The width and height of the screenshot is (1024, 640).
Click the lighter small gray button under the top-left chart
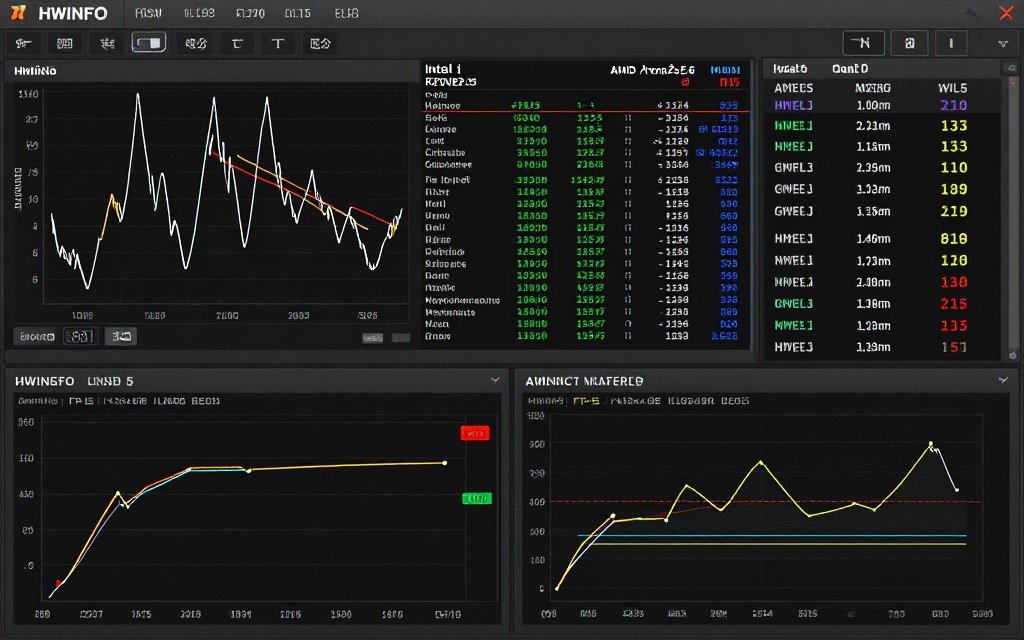click(x=372, y=338)
